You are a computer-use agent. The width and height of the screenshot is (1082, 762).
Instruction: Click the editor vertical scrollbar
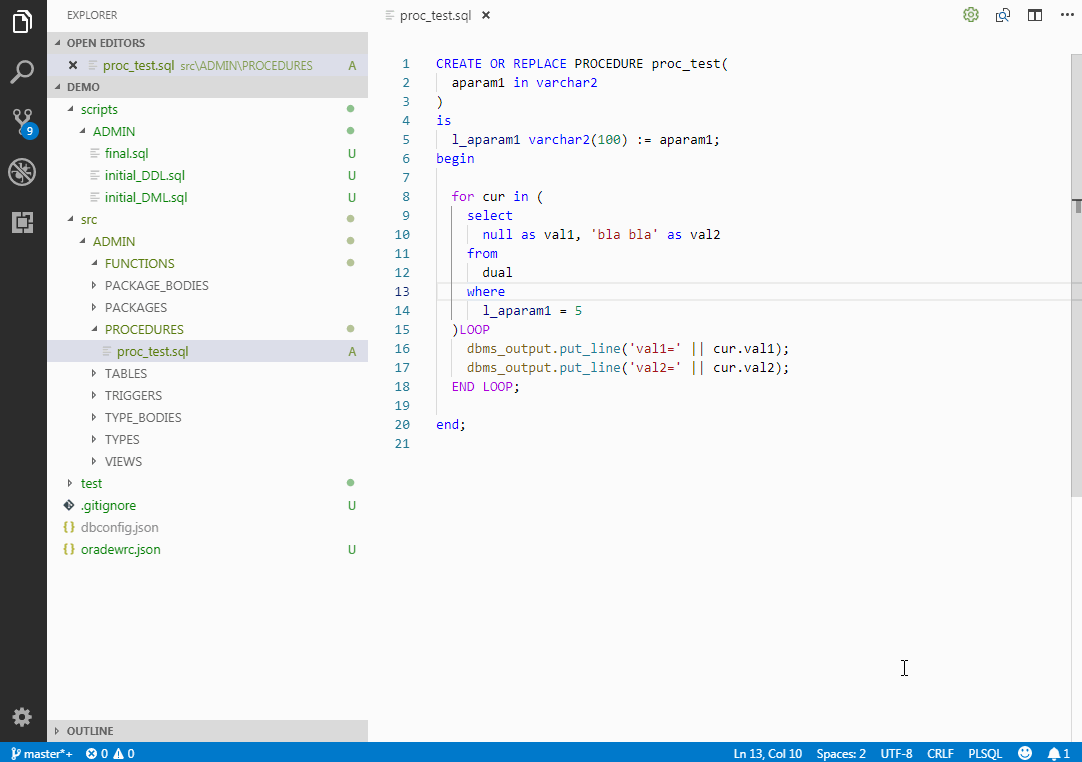coord(1076,276)
